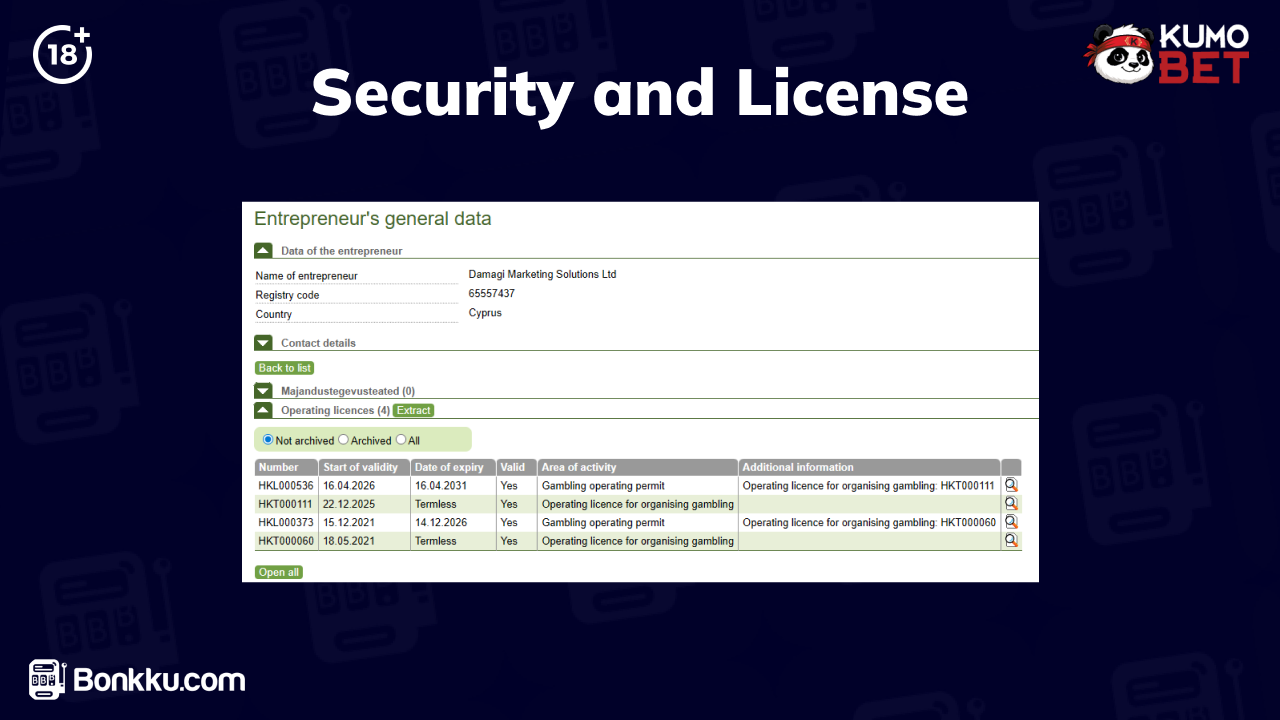Click expiry date 16.04.2031

coord(441,485)
